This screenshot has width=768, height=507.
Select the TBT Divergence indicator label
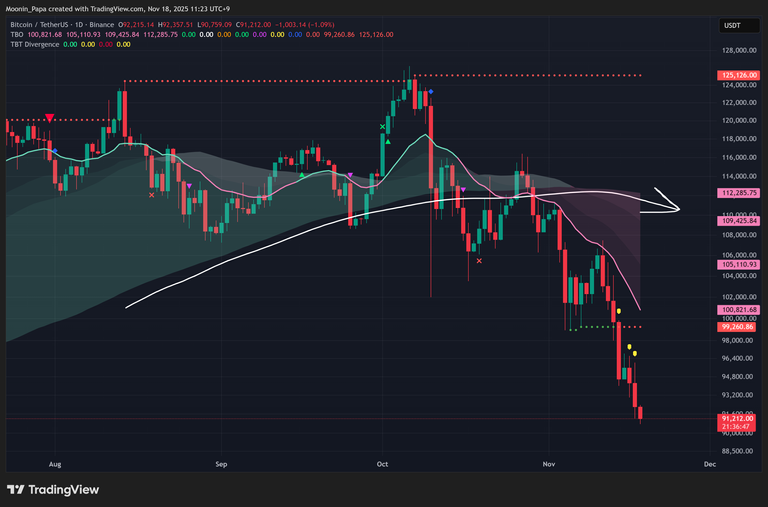[35, 44]
